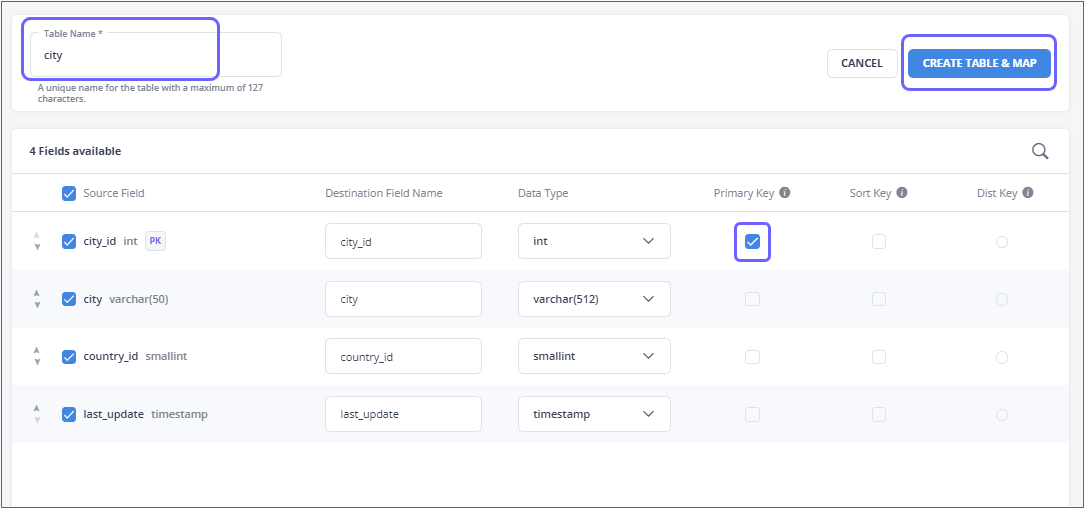Toggle the select-all Source Field checkbox
The height and width of the screenshot is (508, 1084).
pos(68,194)
